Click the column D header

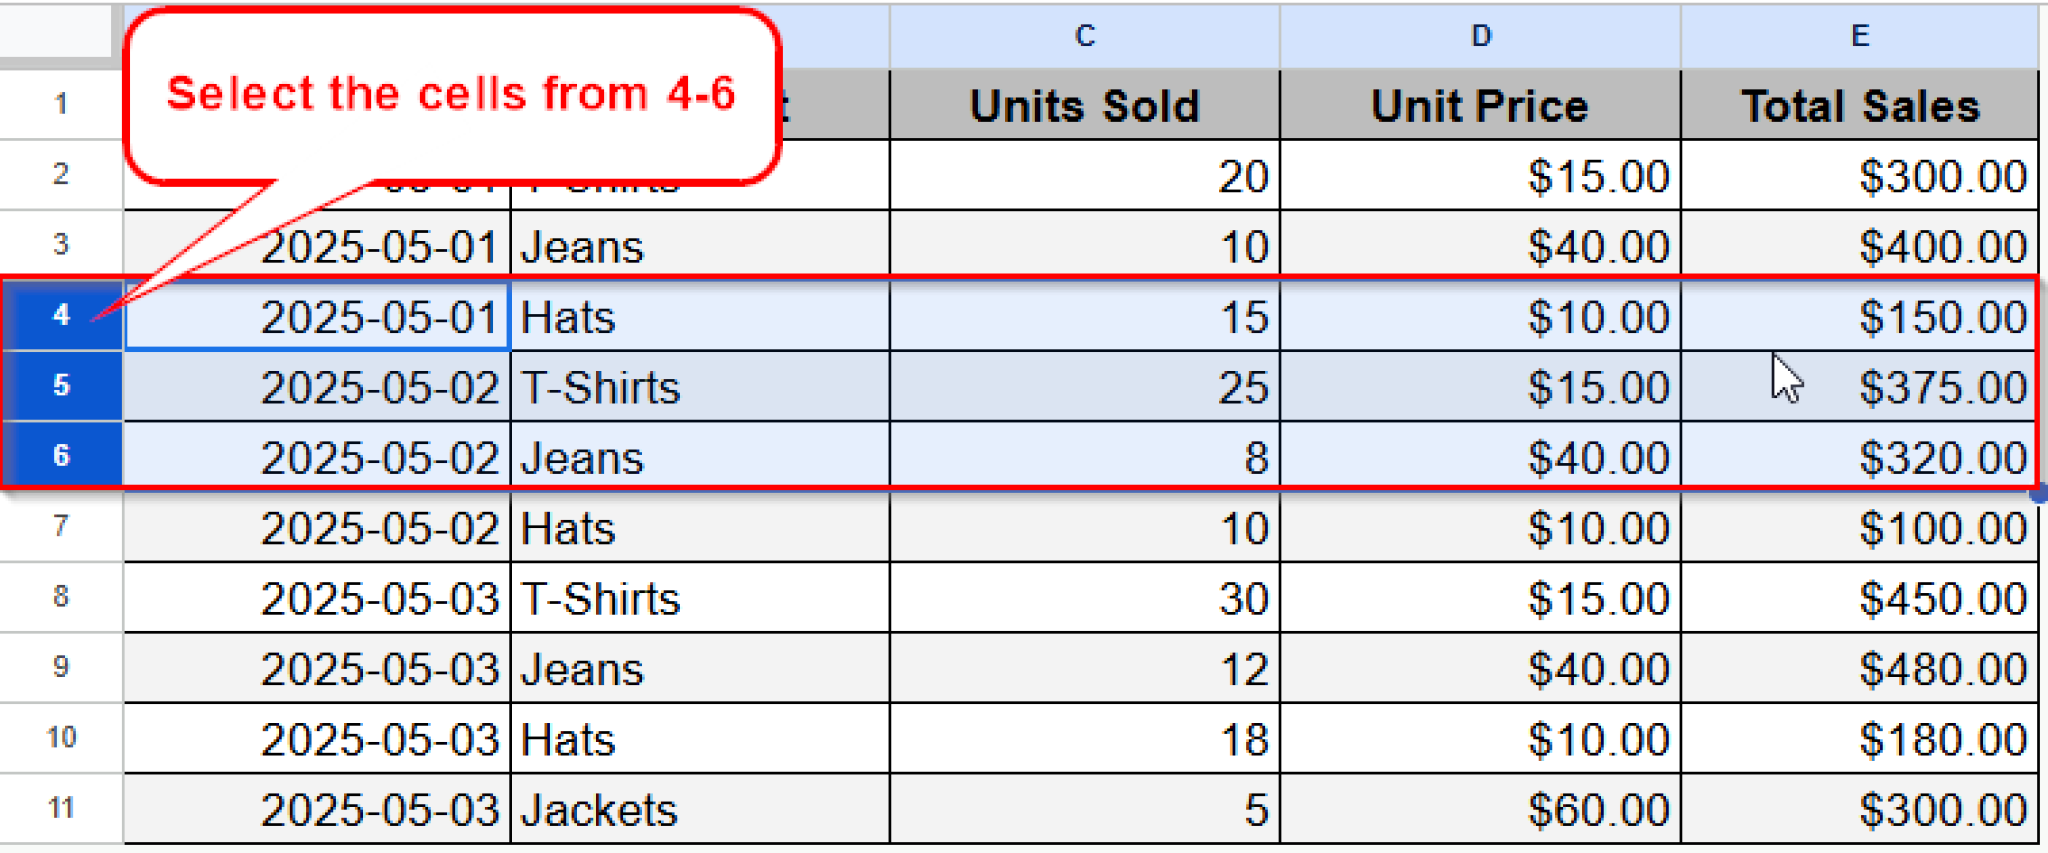[1480, 36]
